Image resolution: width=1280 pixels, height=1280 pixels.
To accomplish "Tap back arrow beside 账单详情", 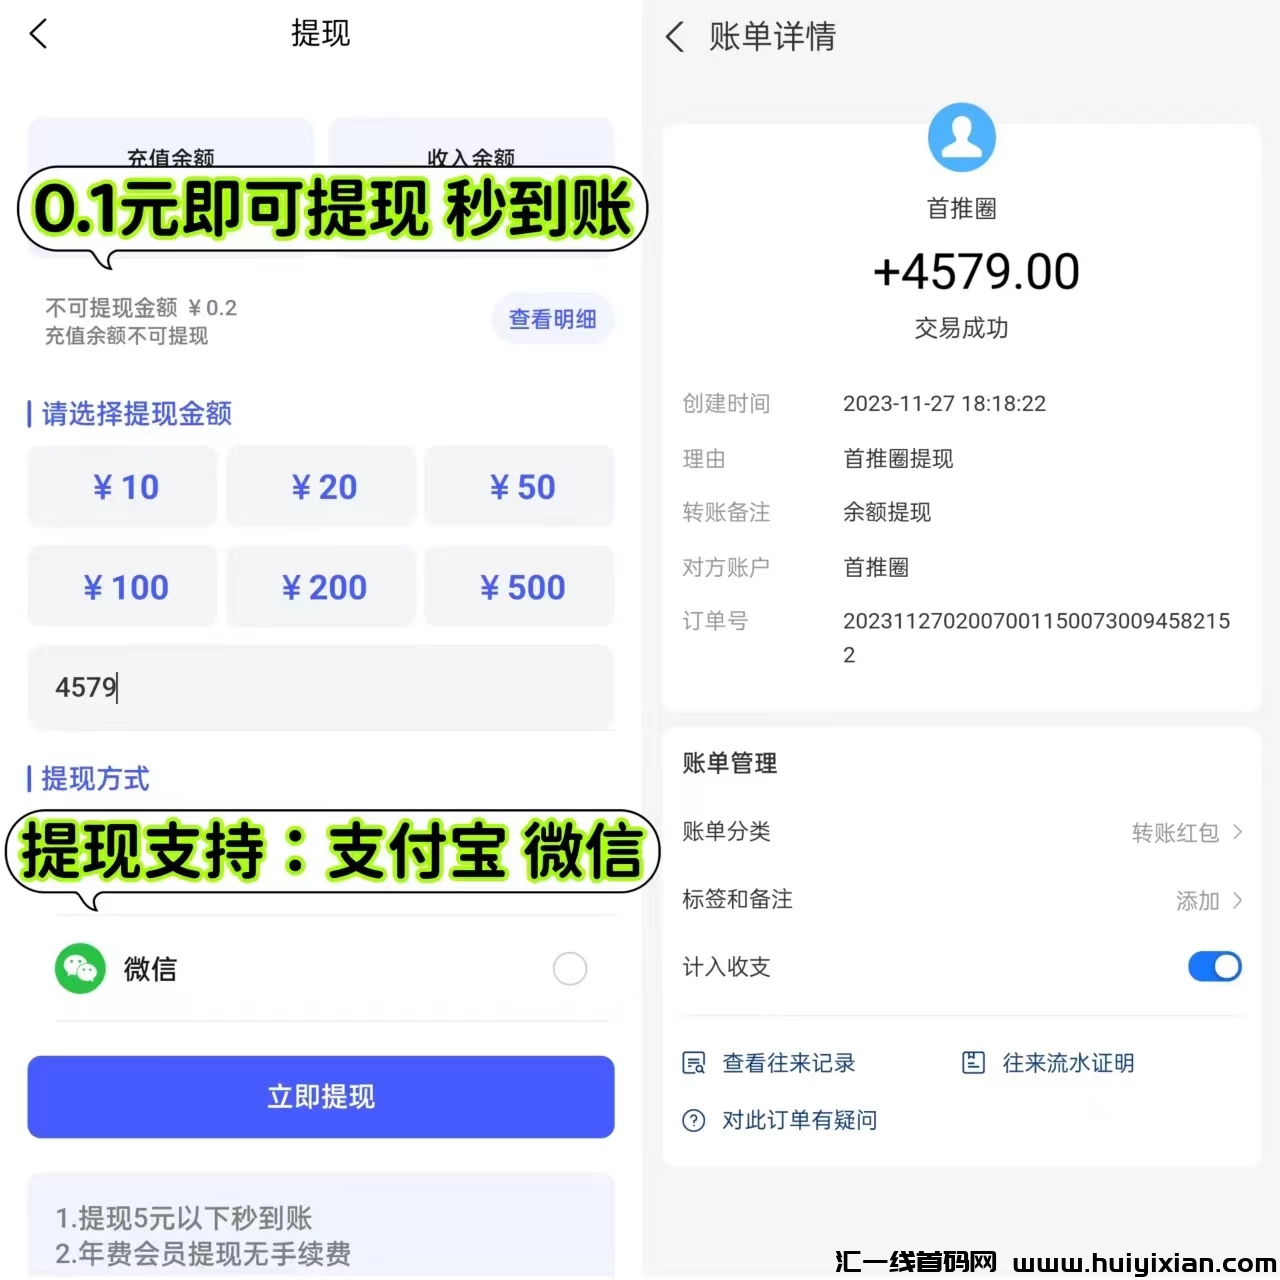I will click(x=675, y=38).
